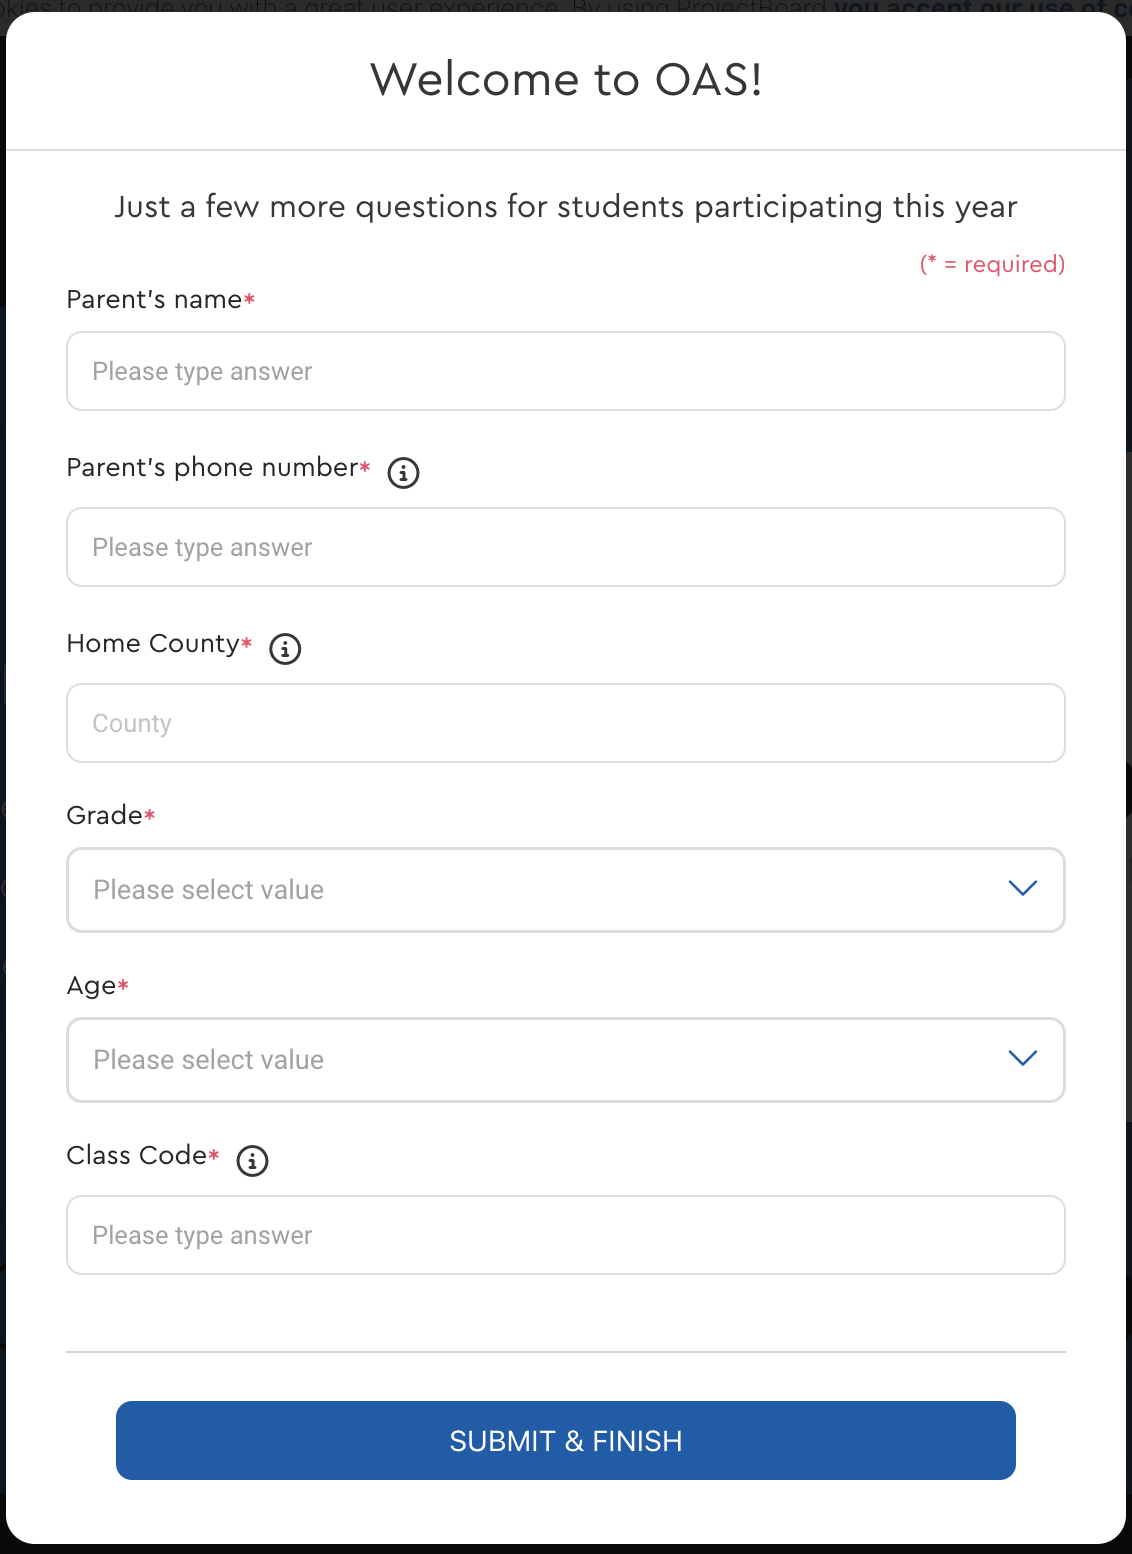This screenshot has width=1132, height=1554.
Task: Click into the Parent's phone number field
Action: coord(566,547)
